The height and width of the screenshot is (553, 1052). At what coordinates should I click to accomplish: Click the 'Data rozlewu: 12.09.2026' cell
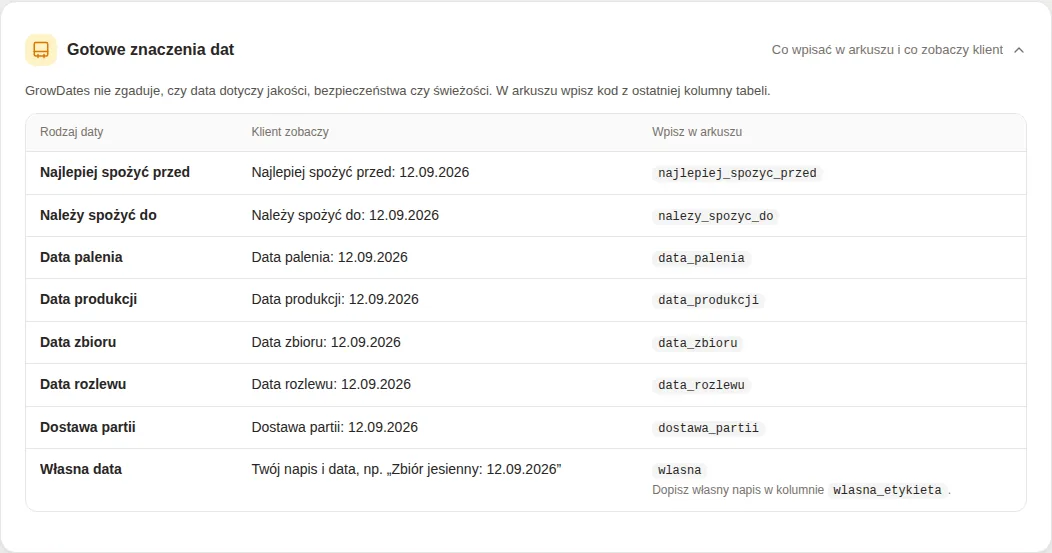(331, 385)
